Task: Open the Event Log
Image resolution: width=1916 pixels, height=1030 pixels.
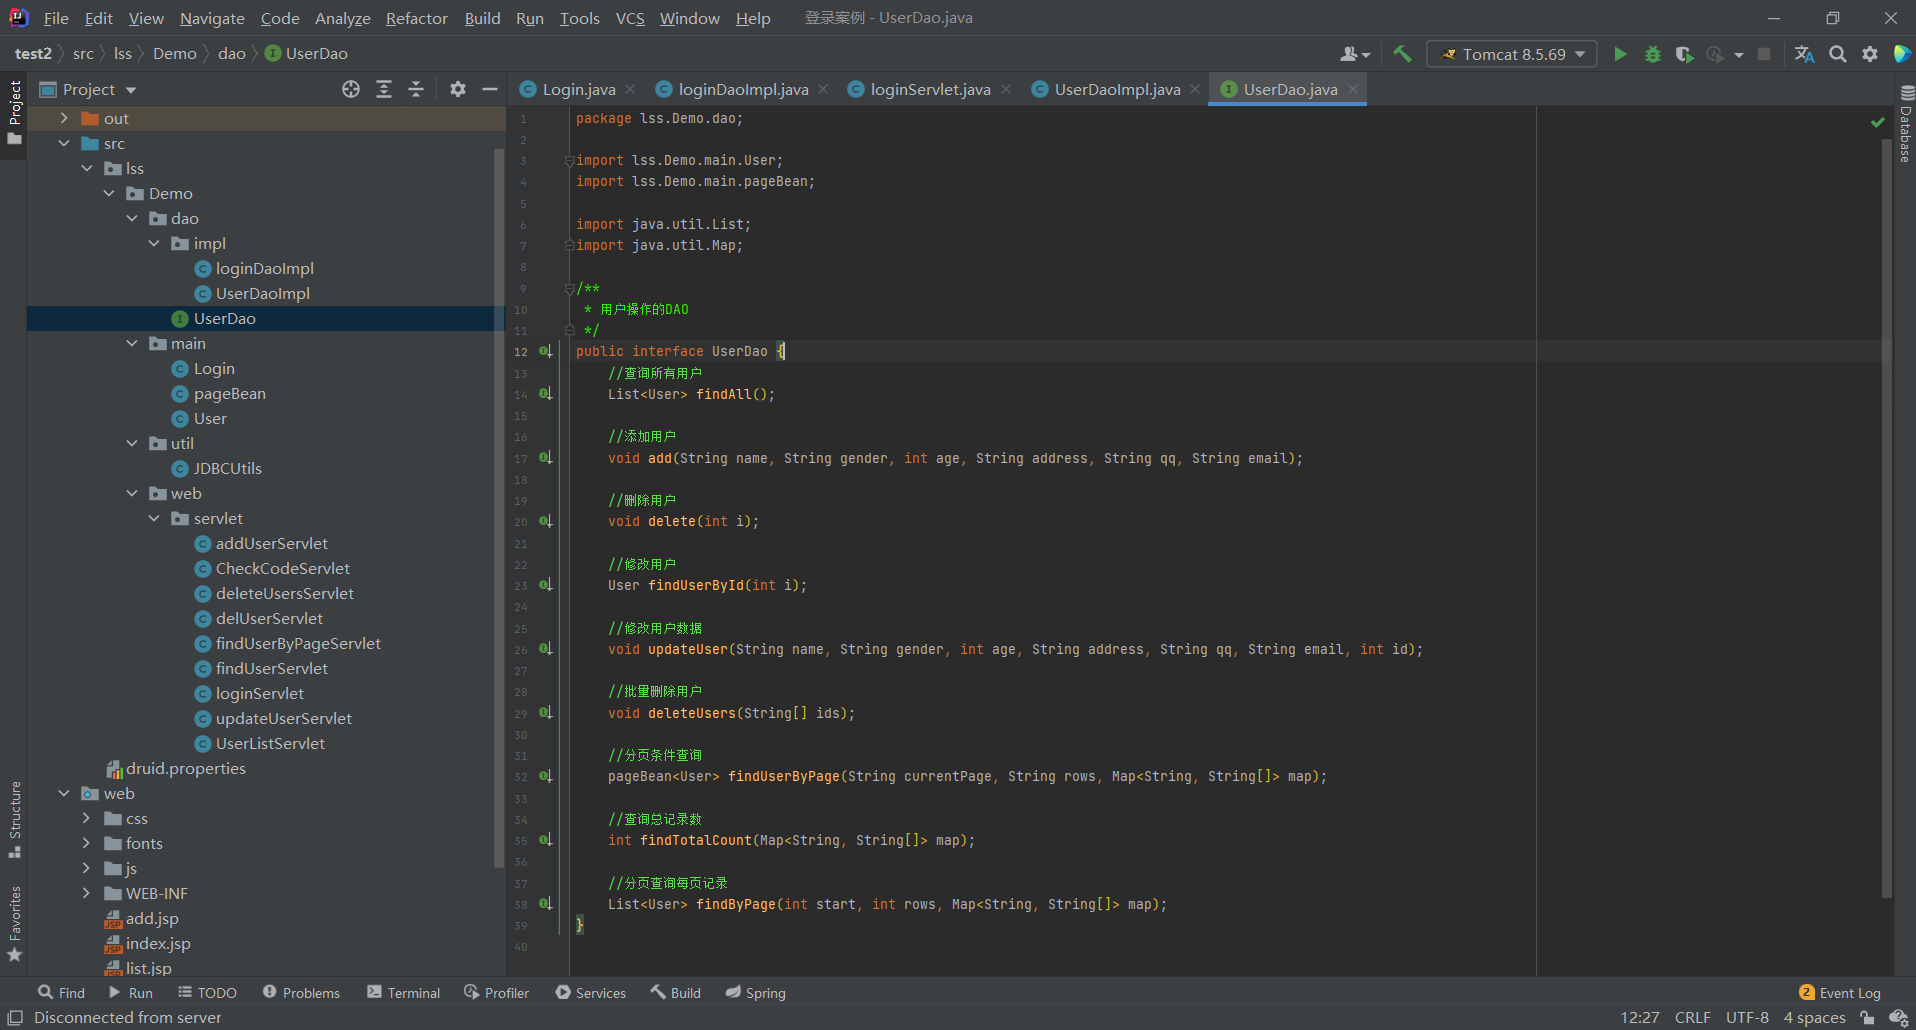Action: (x=1840, y=993)
